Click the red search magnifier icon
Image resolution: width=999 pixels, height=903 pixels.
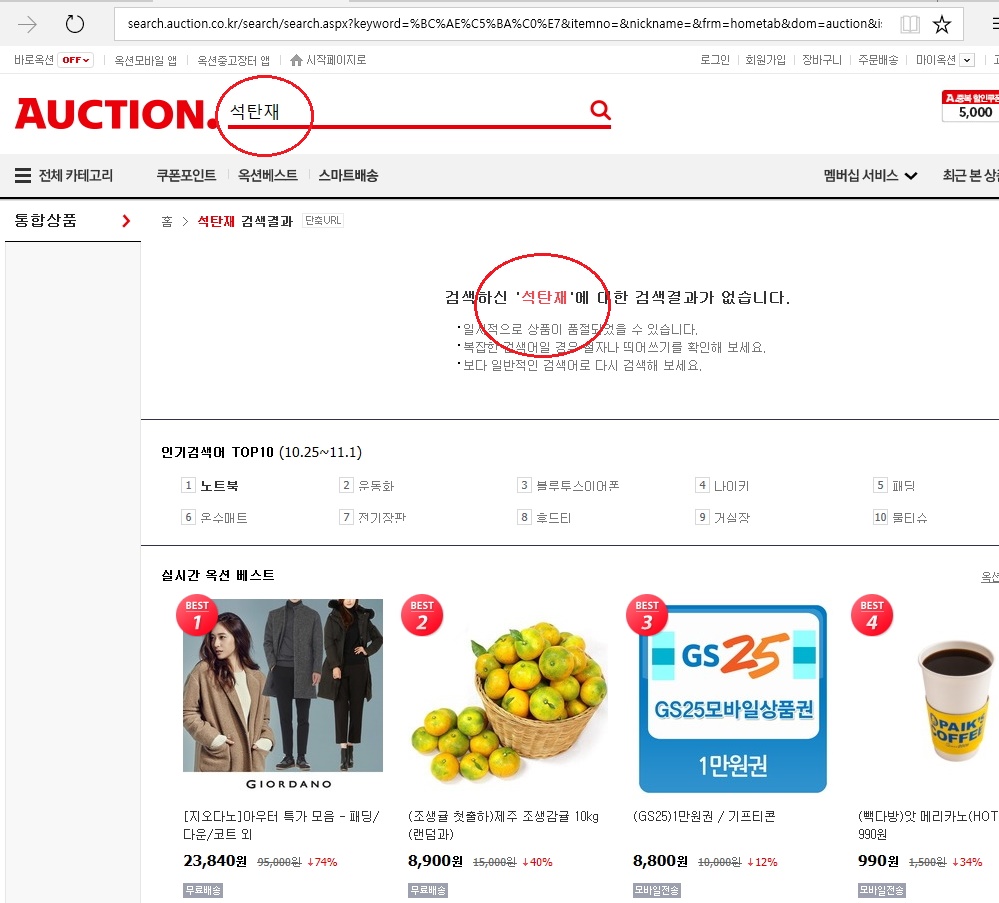(x=600, y=110)
